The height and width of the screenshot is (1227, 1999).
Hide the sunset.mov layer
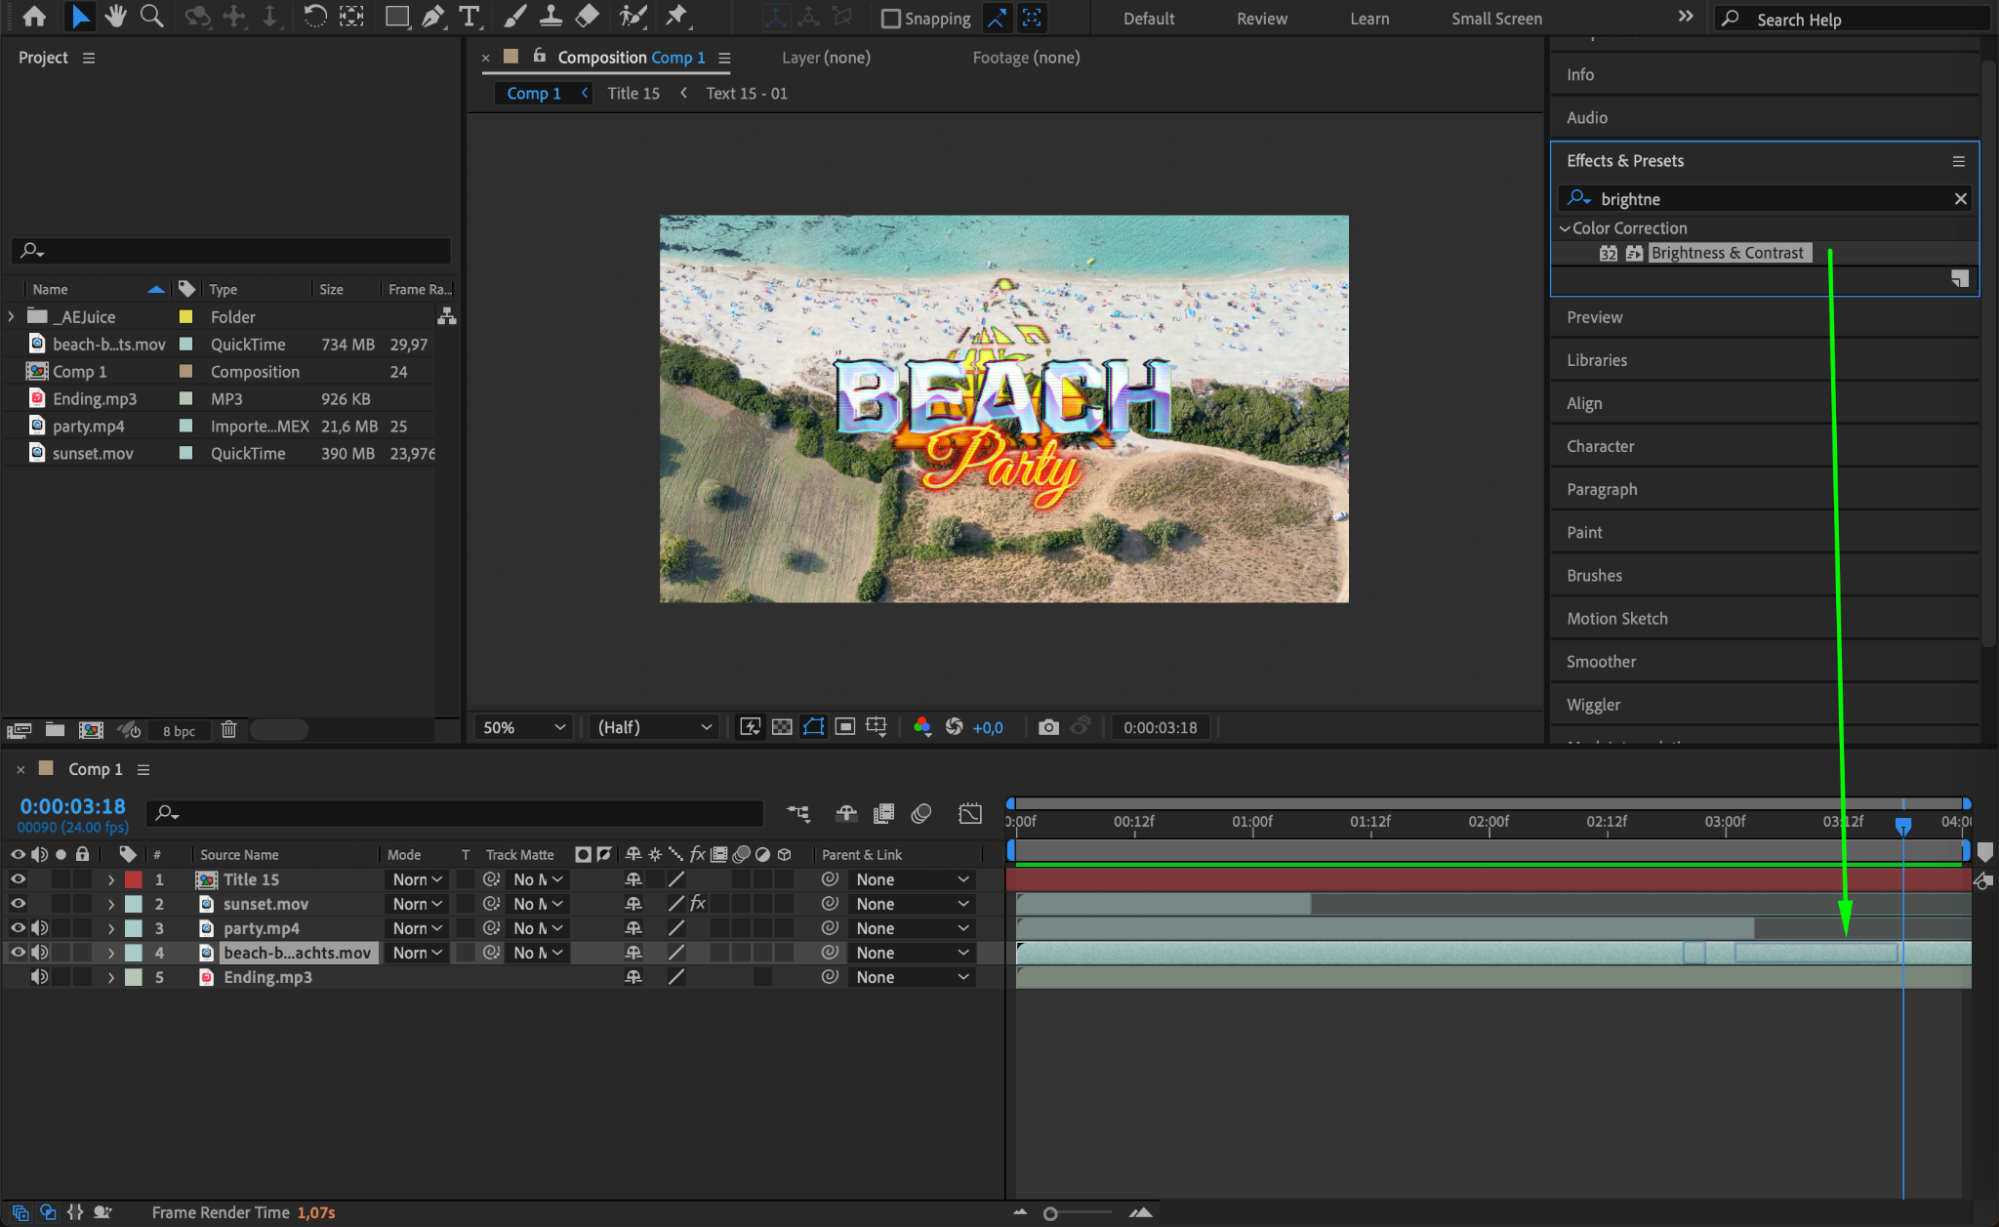click(x=18, y=904)
